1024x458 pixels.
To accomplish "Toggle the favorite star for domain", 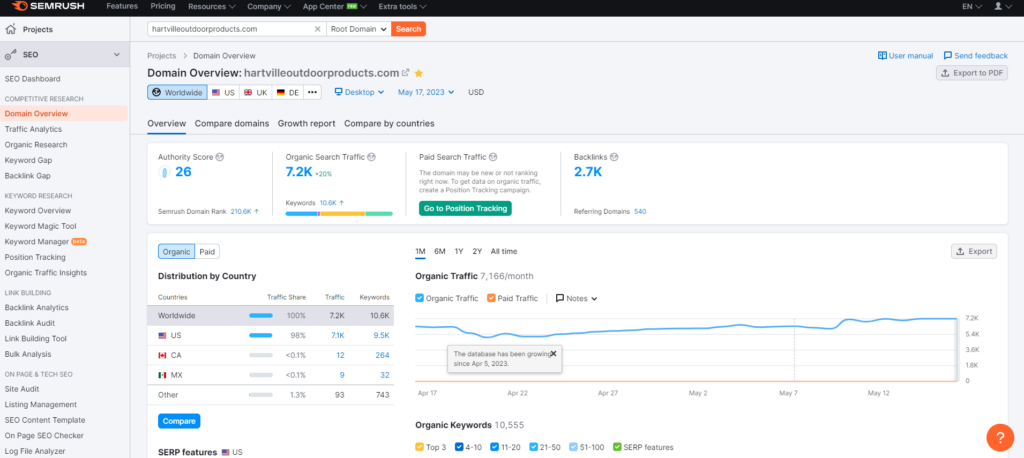I will [x=419, y=73].
